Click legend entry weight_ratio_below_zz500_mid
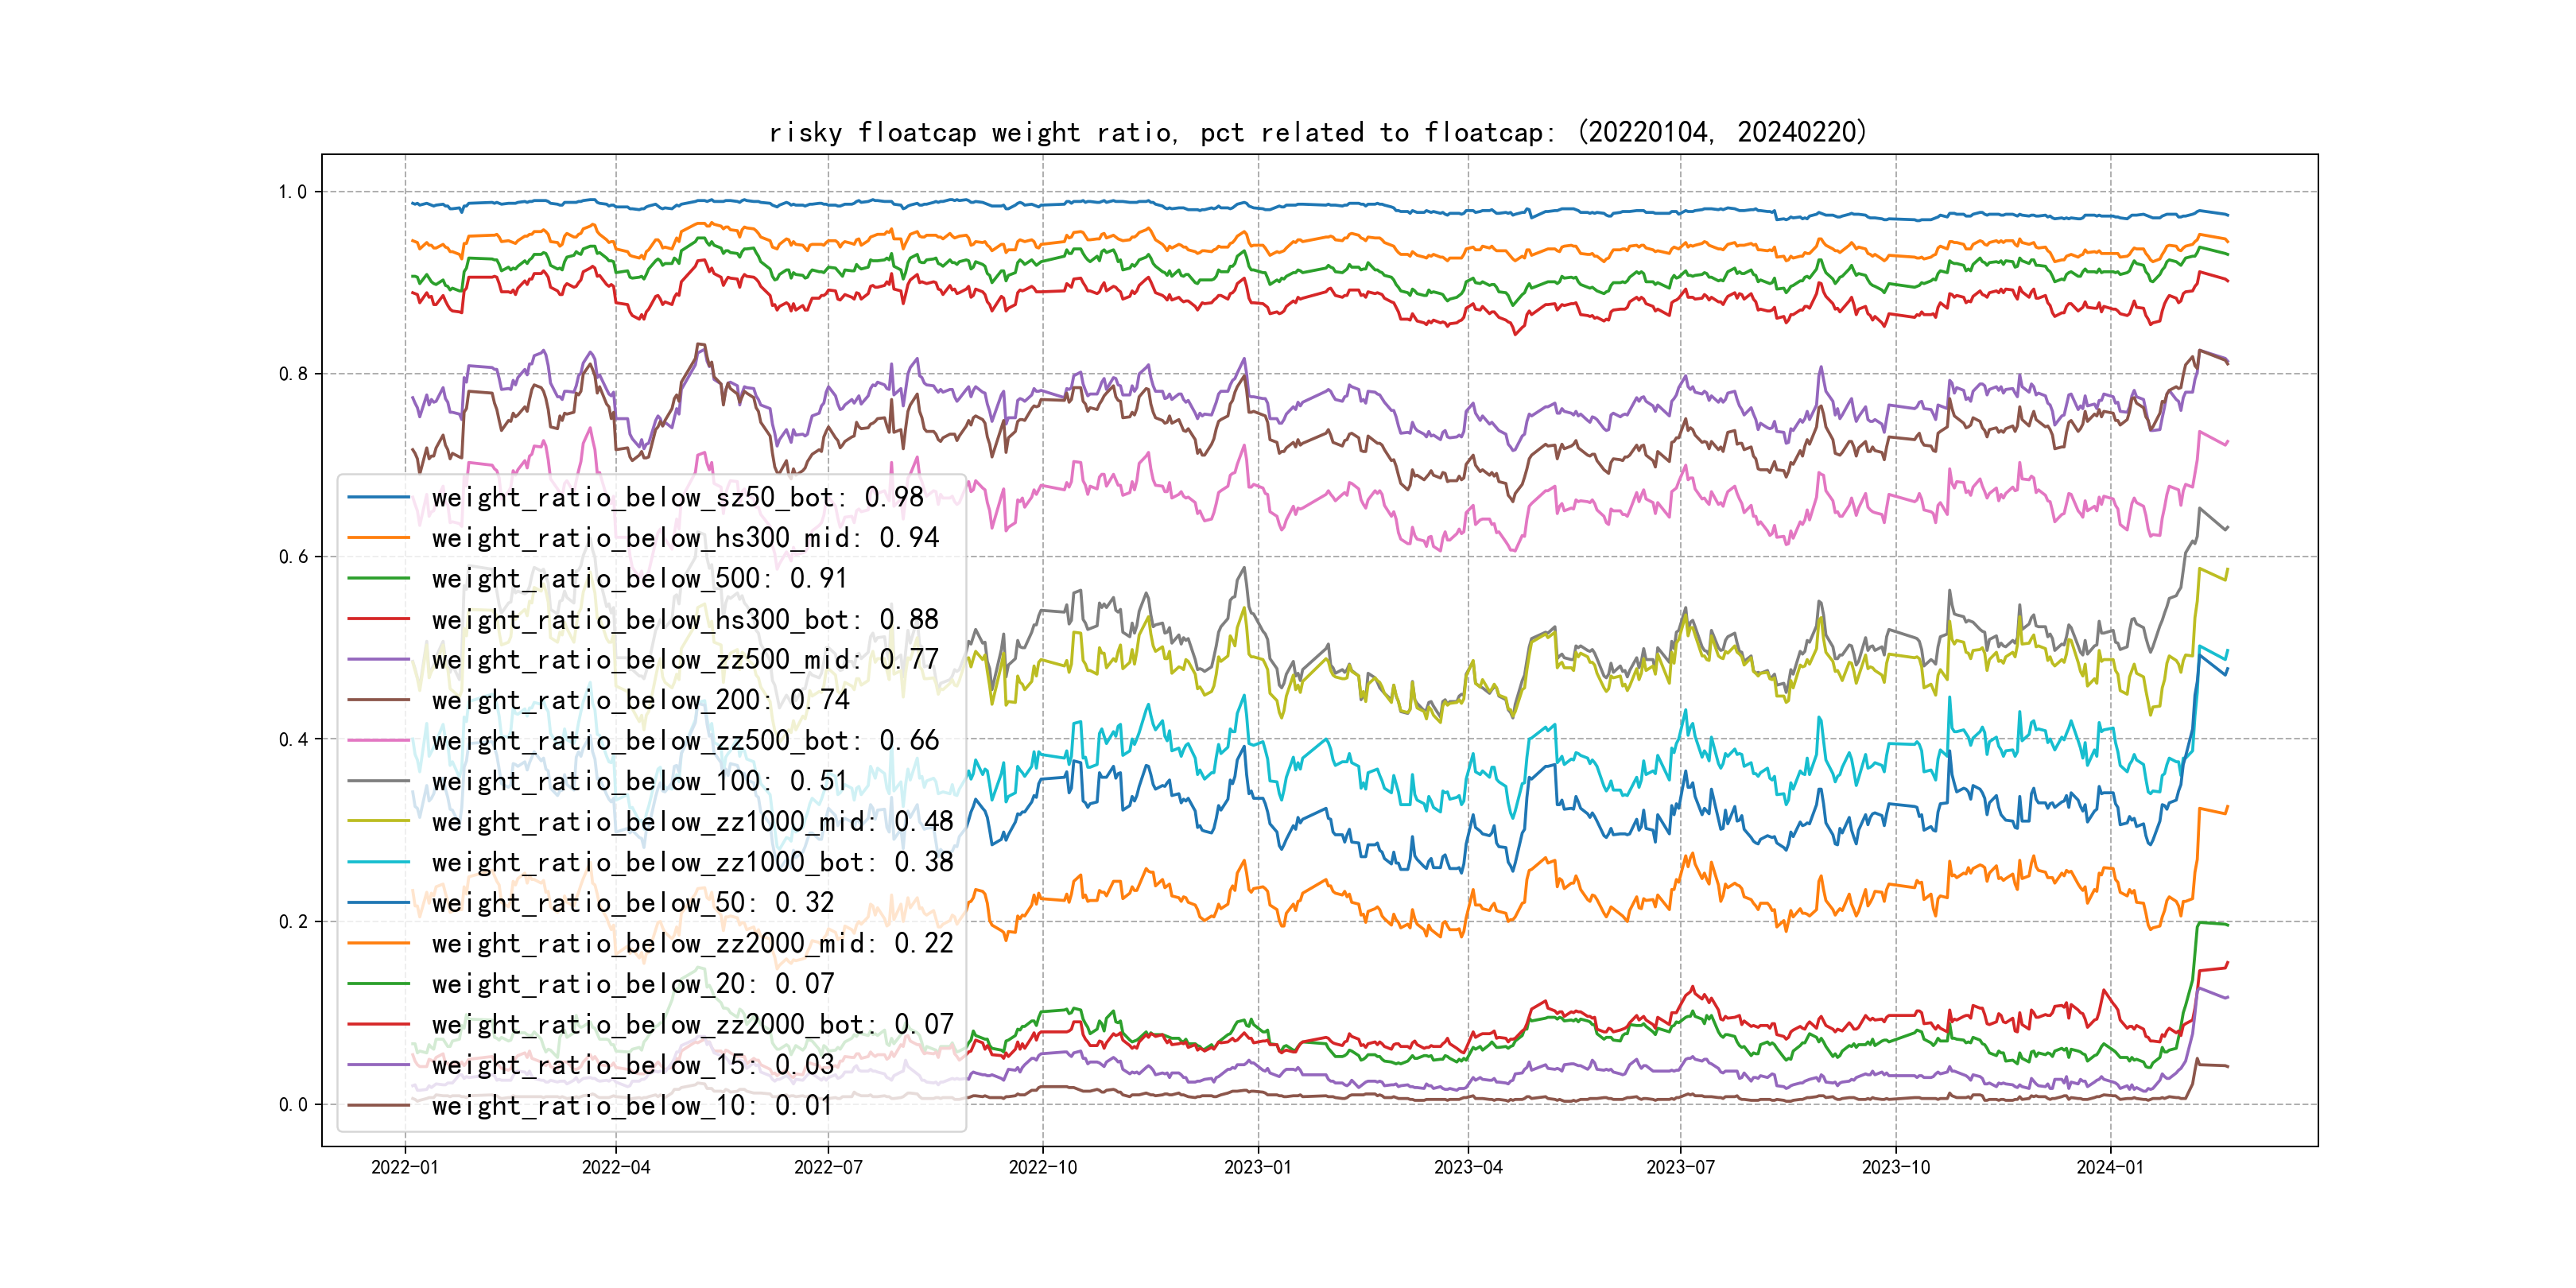Viewport: 2576px width, 1288px height. coord(685,660)
